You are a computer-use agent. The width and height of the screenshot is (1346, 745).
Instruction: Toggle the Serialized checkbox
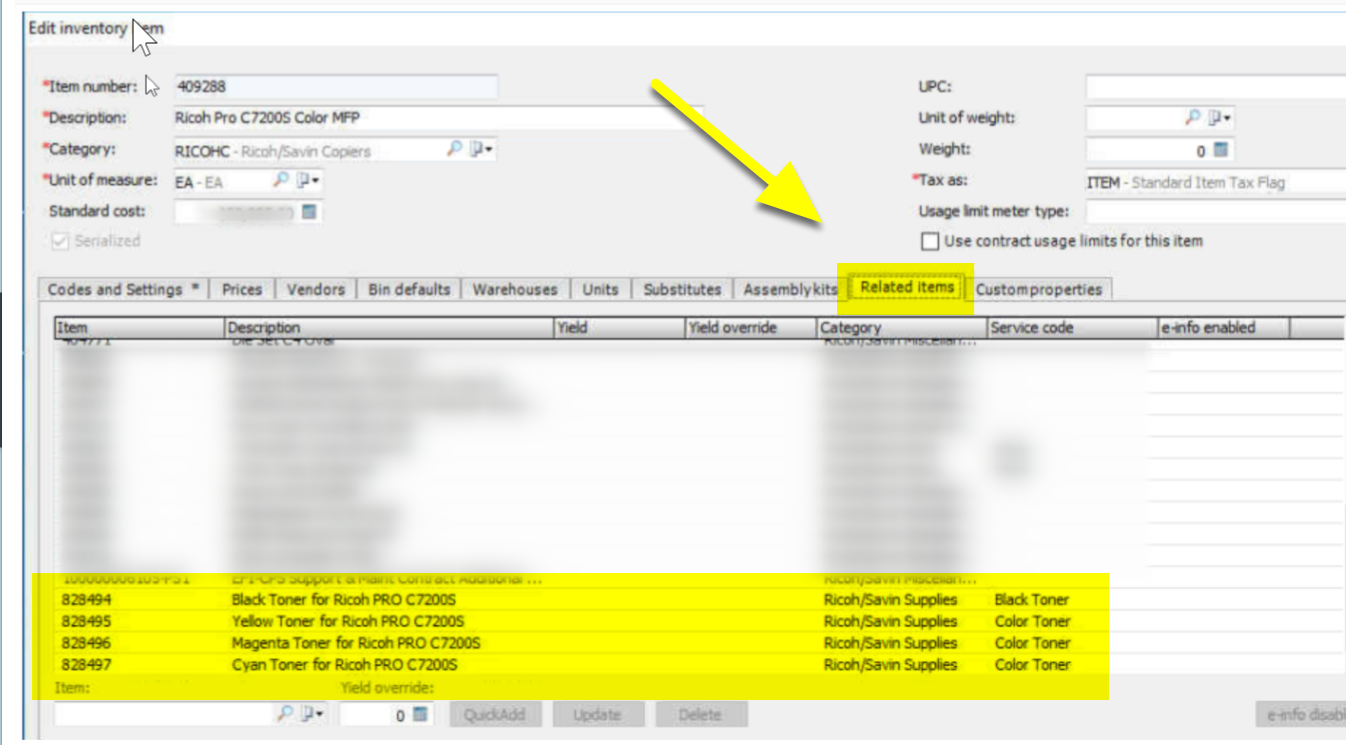pyautogui.click(x=59, y=241)
